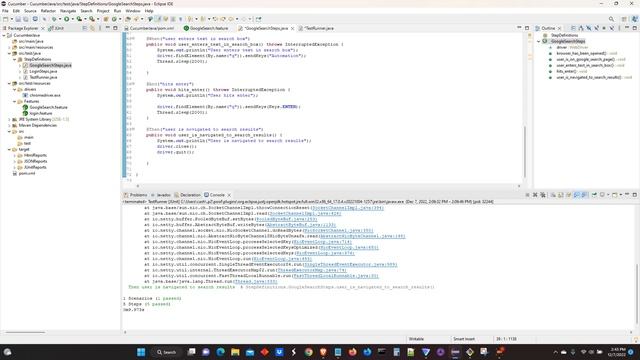Click the magnifier Search icon at top right
640x360 pixels.
coord(611,19)
